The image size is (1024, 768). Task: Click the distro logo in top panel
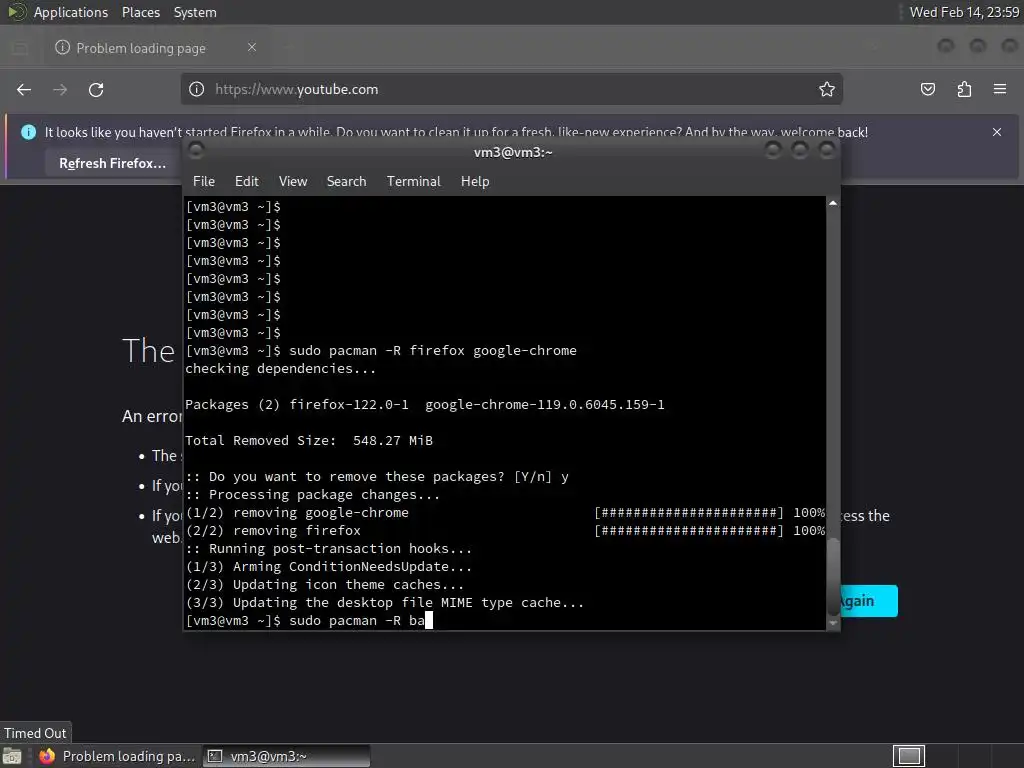[17, 12]
